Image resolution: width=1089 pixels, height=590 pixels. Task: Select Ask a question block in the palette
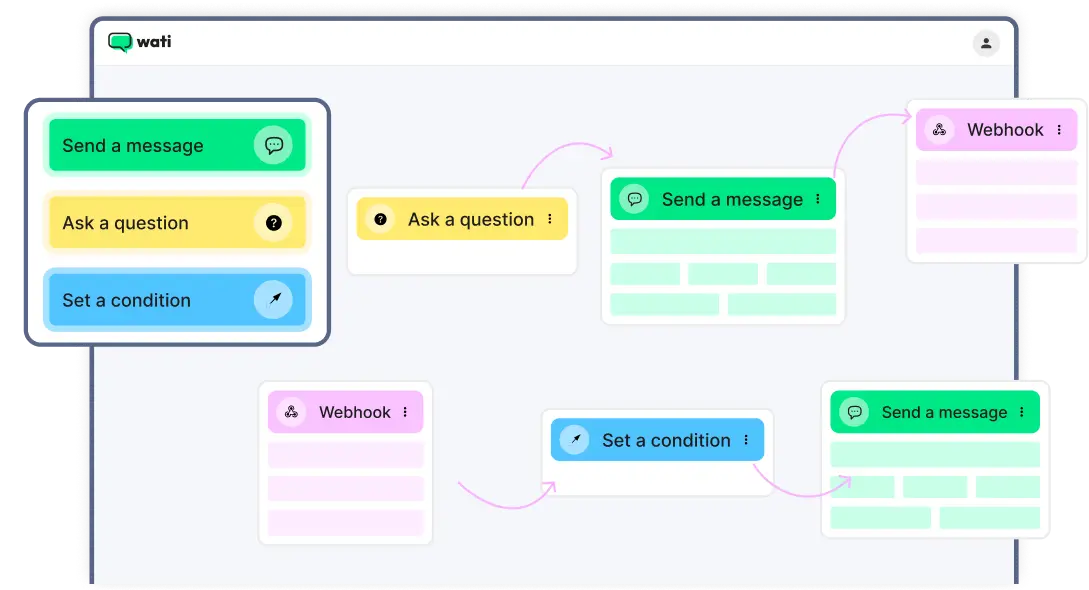coord(177,223)
